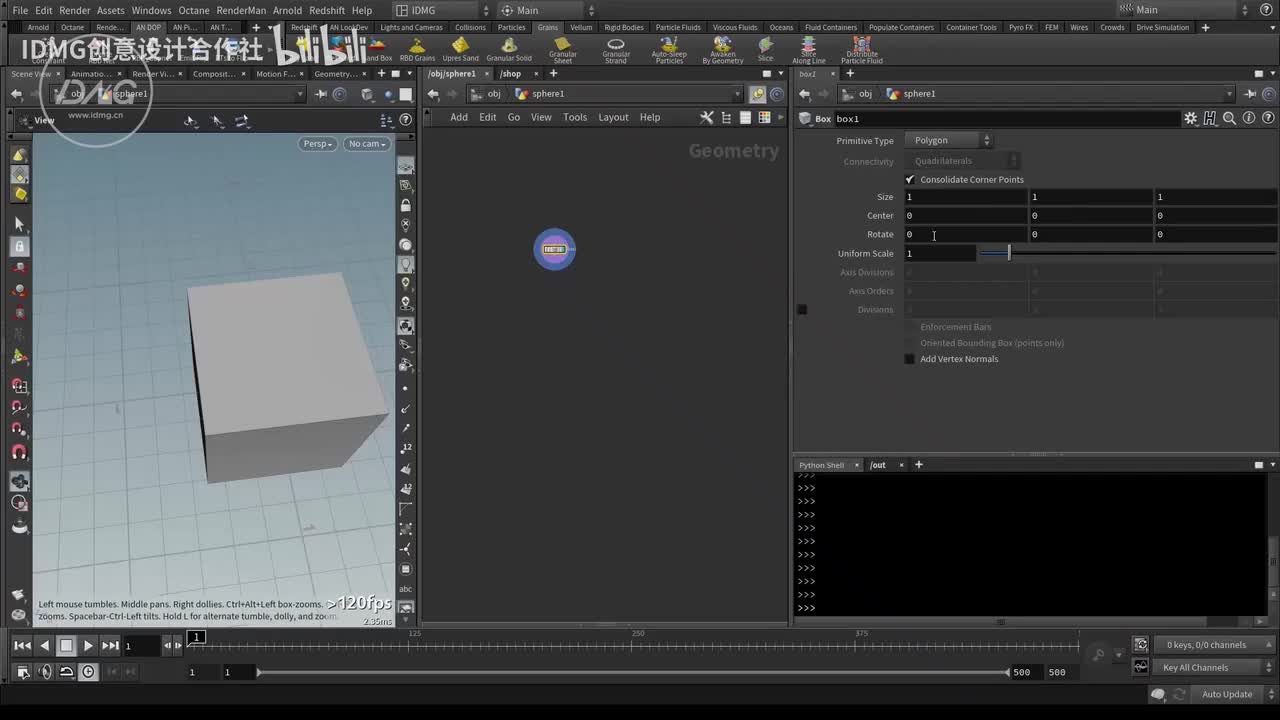Enable Add Vertex Normals checkbox
1280x720 pixels.
[910, 359]
